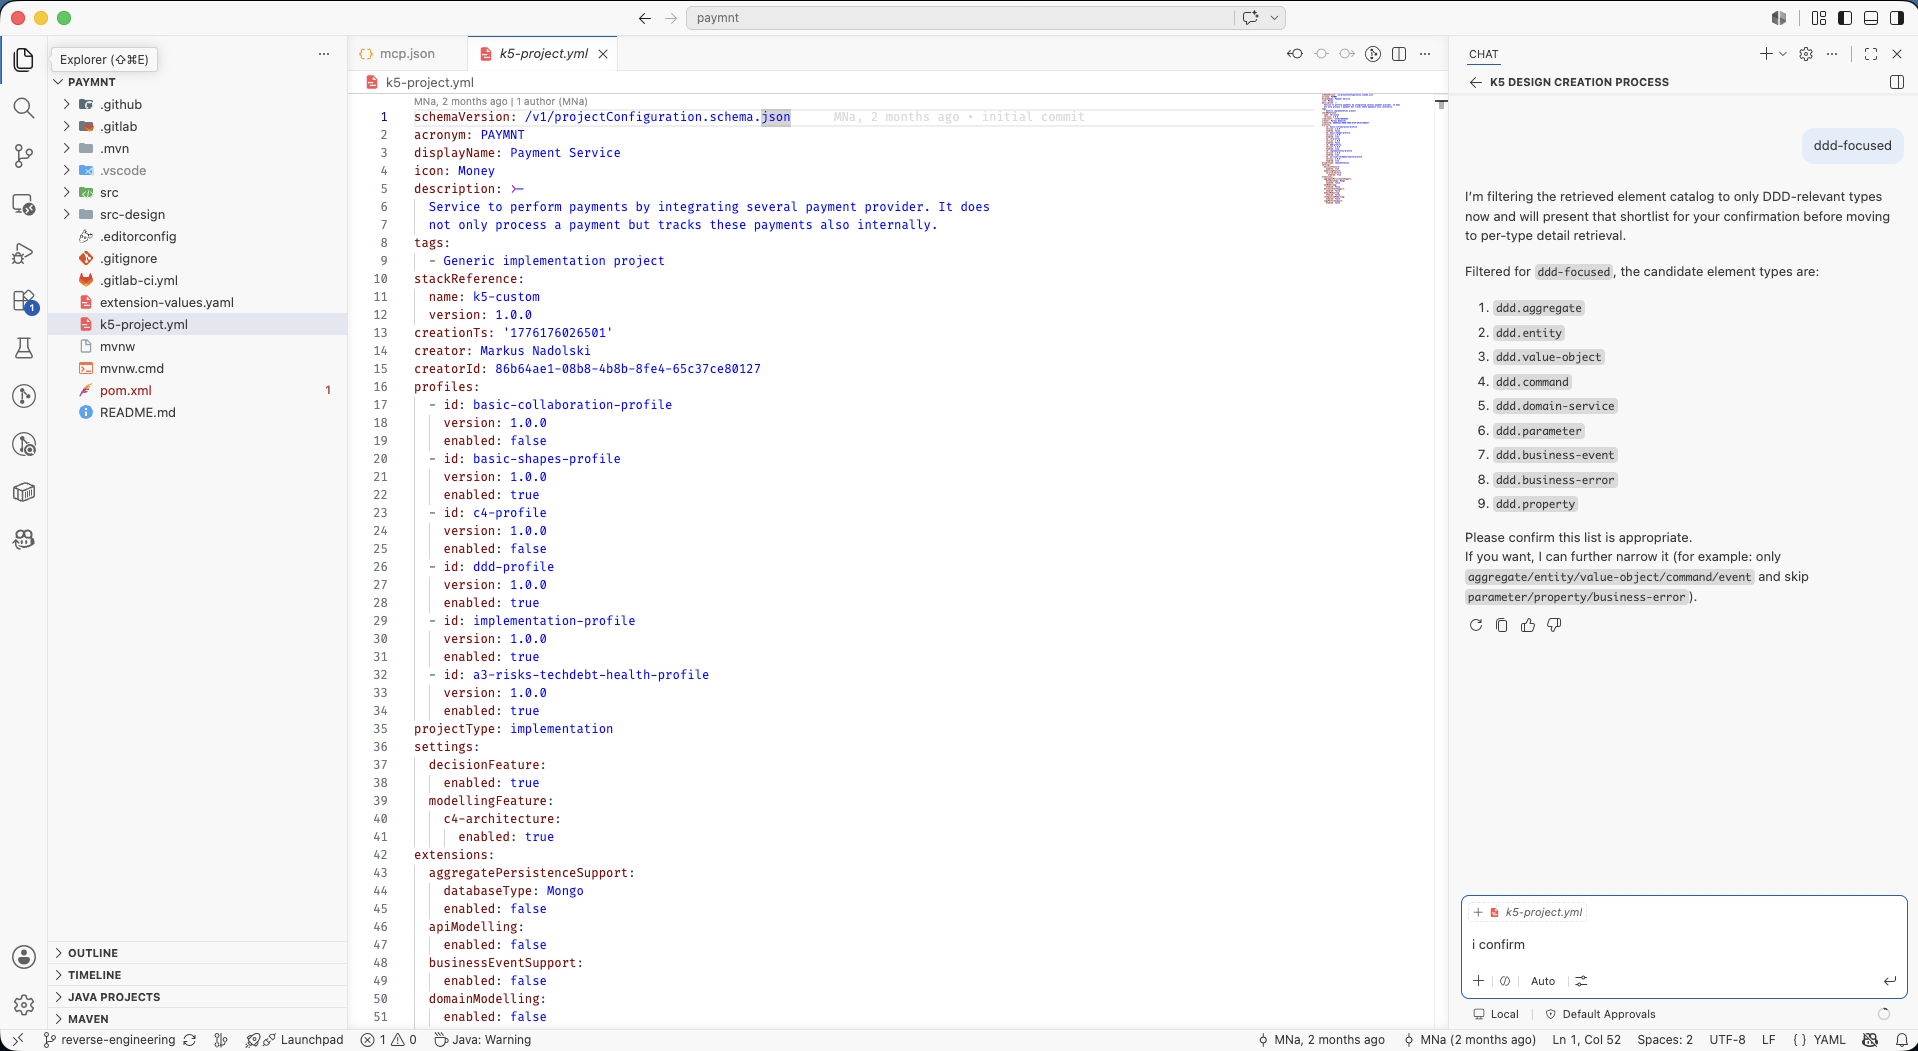Open the Source Control view

[x=24, y=156]
